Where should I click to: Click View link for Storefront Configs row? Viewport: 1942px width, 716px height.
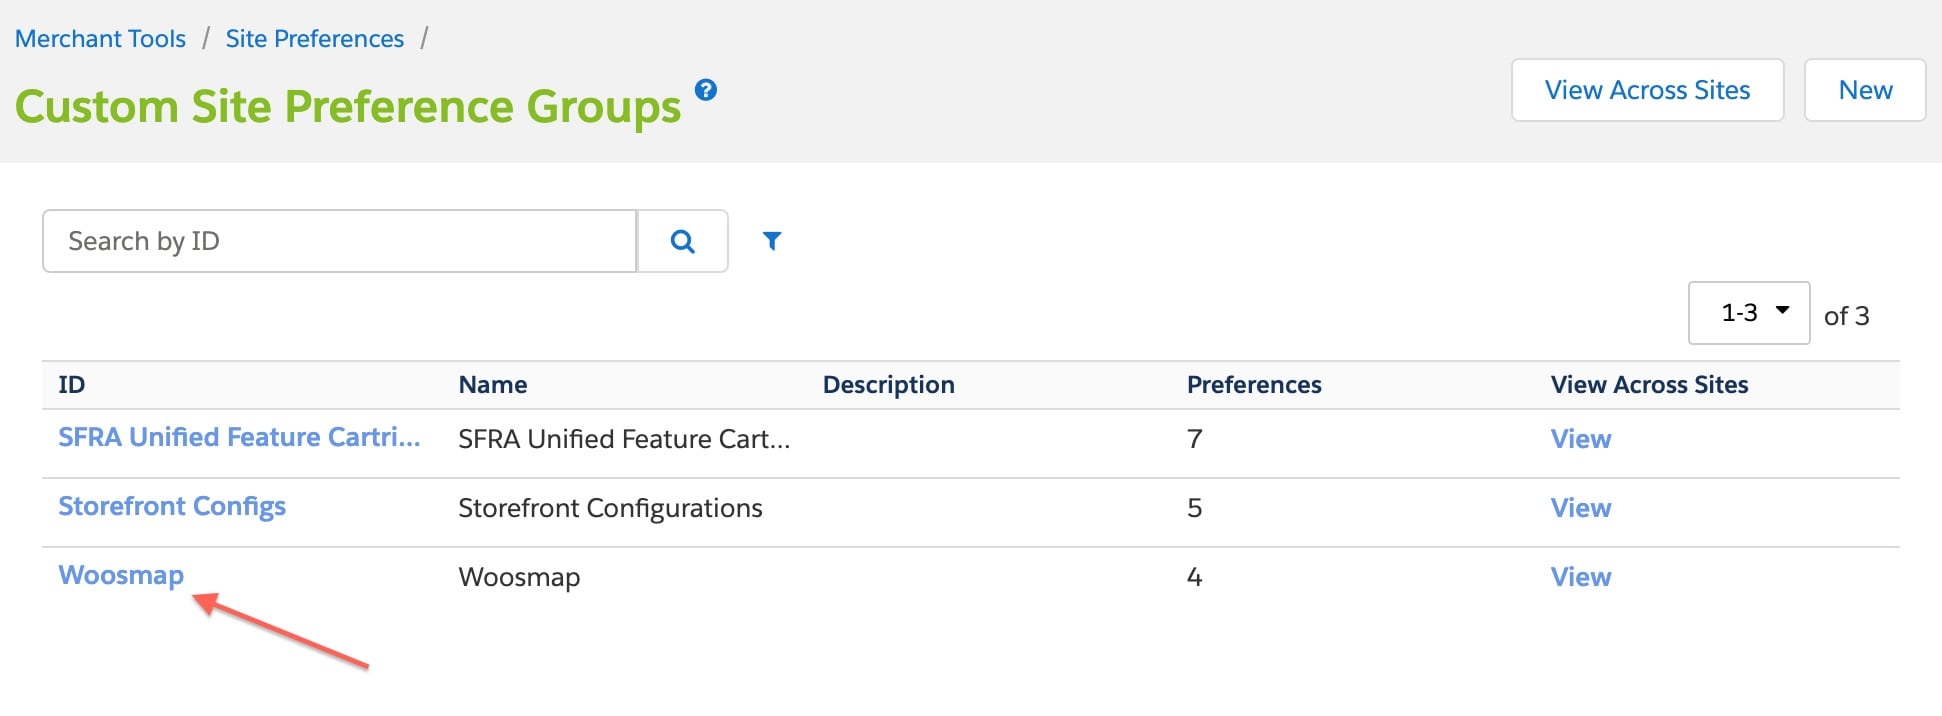[1581, 508]
